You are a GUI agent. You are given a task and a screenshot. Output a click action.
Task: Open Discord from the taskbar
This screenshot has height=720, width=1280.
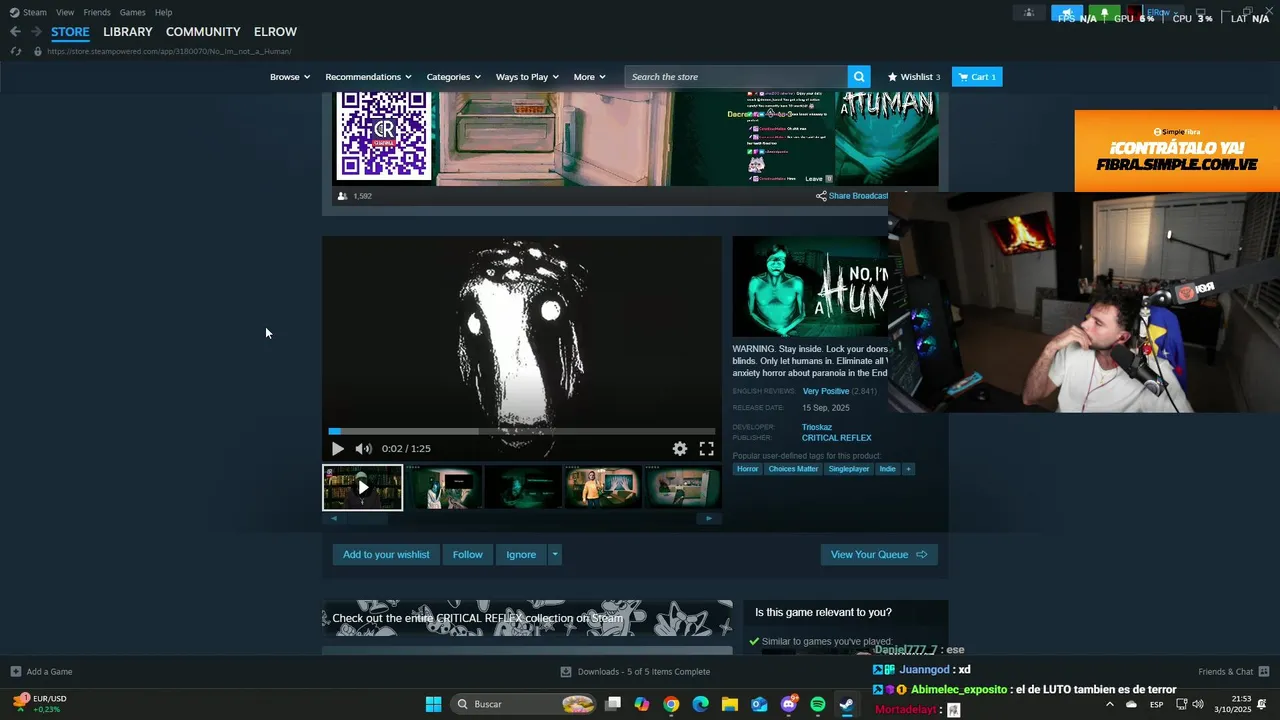click(x=788, y=704)
